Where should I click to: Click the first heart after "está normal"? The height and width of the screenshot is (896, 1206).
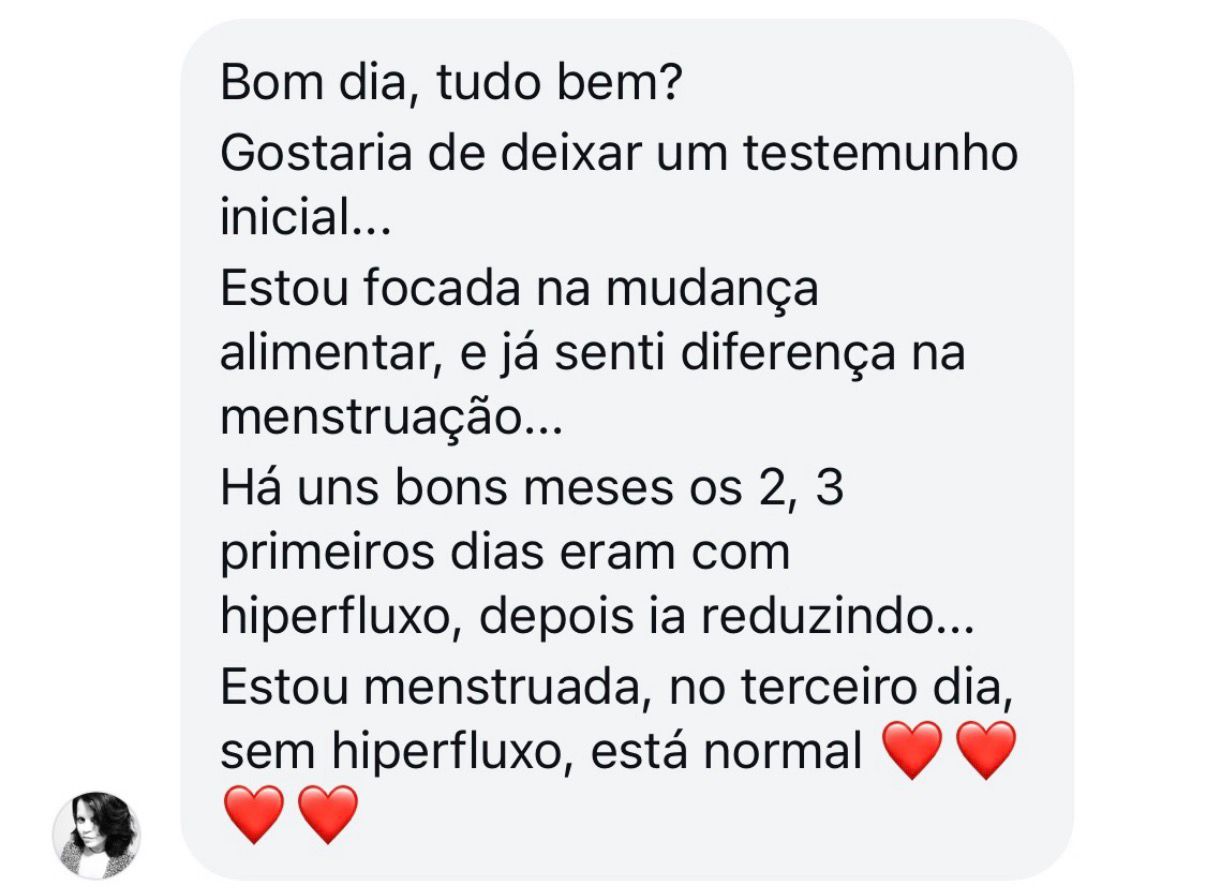point(913,750)
